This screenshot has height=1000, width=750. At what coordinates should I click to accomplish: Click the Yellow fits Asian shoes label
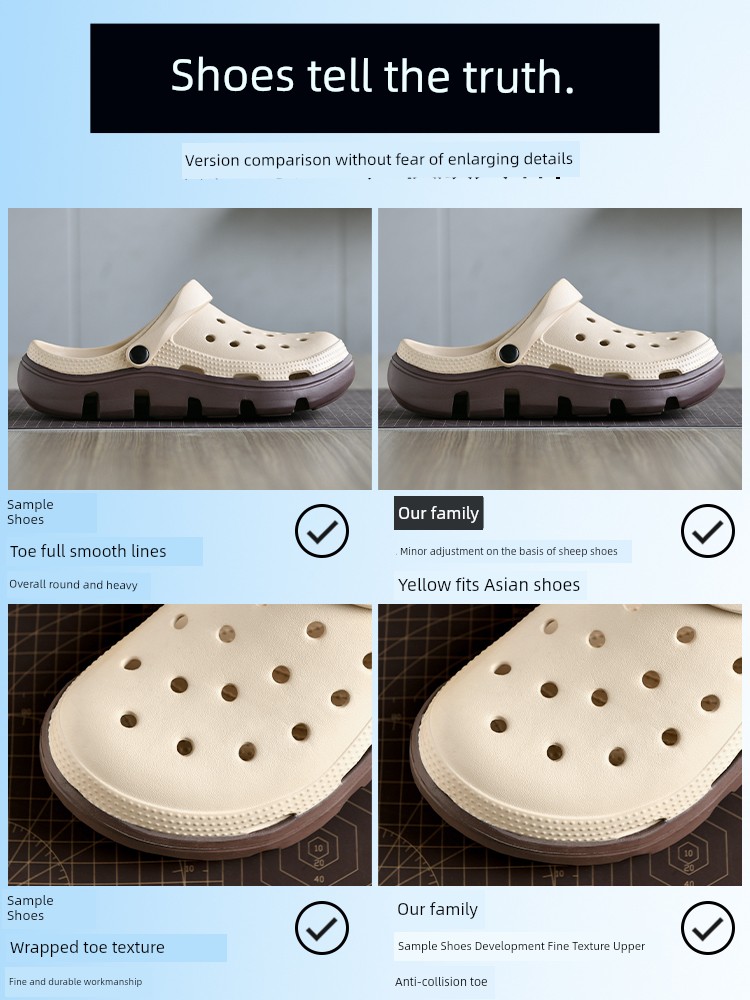click(x=489, y=585)
